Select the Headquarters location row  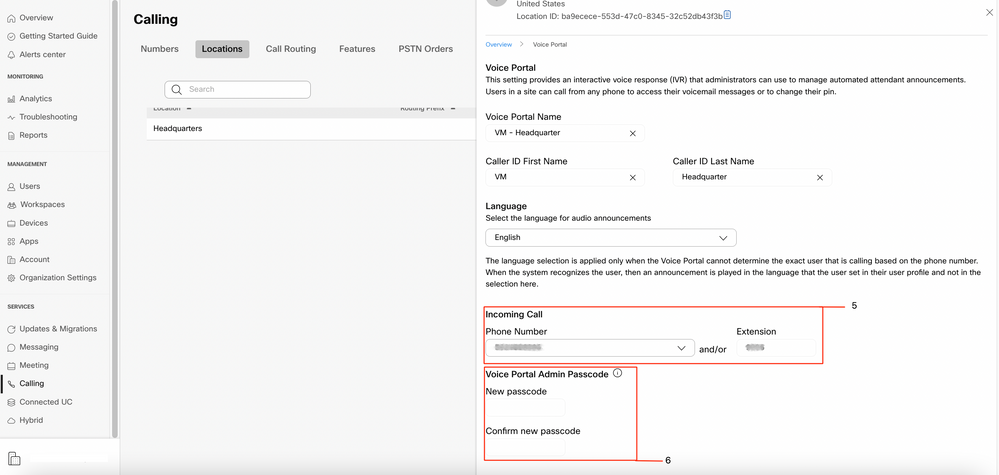(178, 128)
